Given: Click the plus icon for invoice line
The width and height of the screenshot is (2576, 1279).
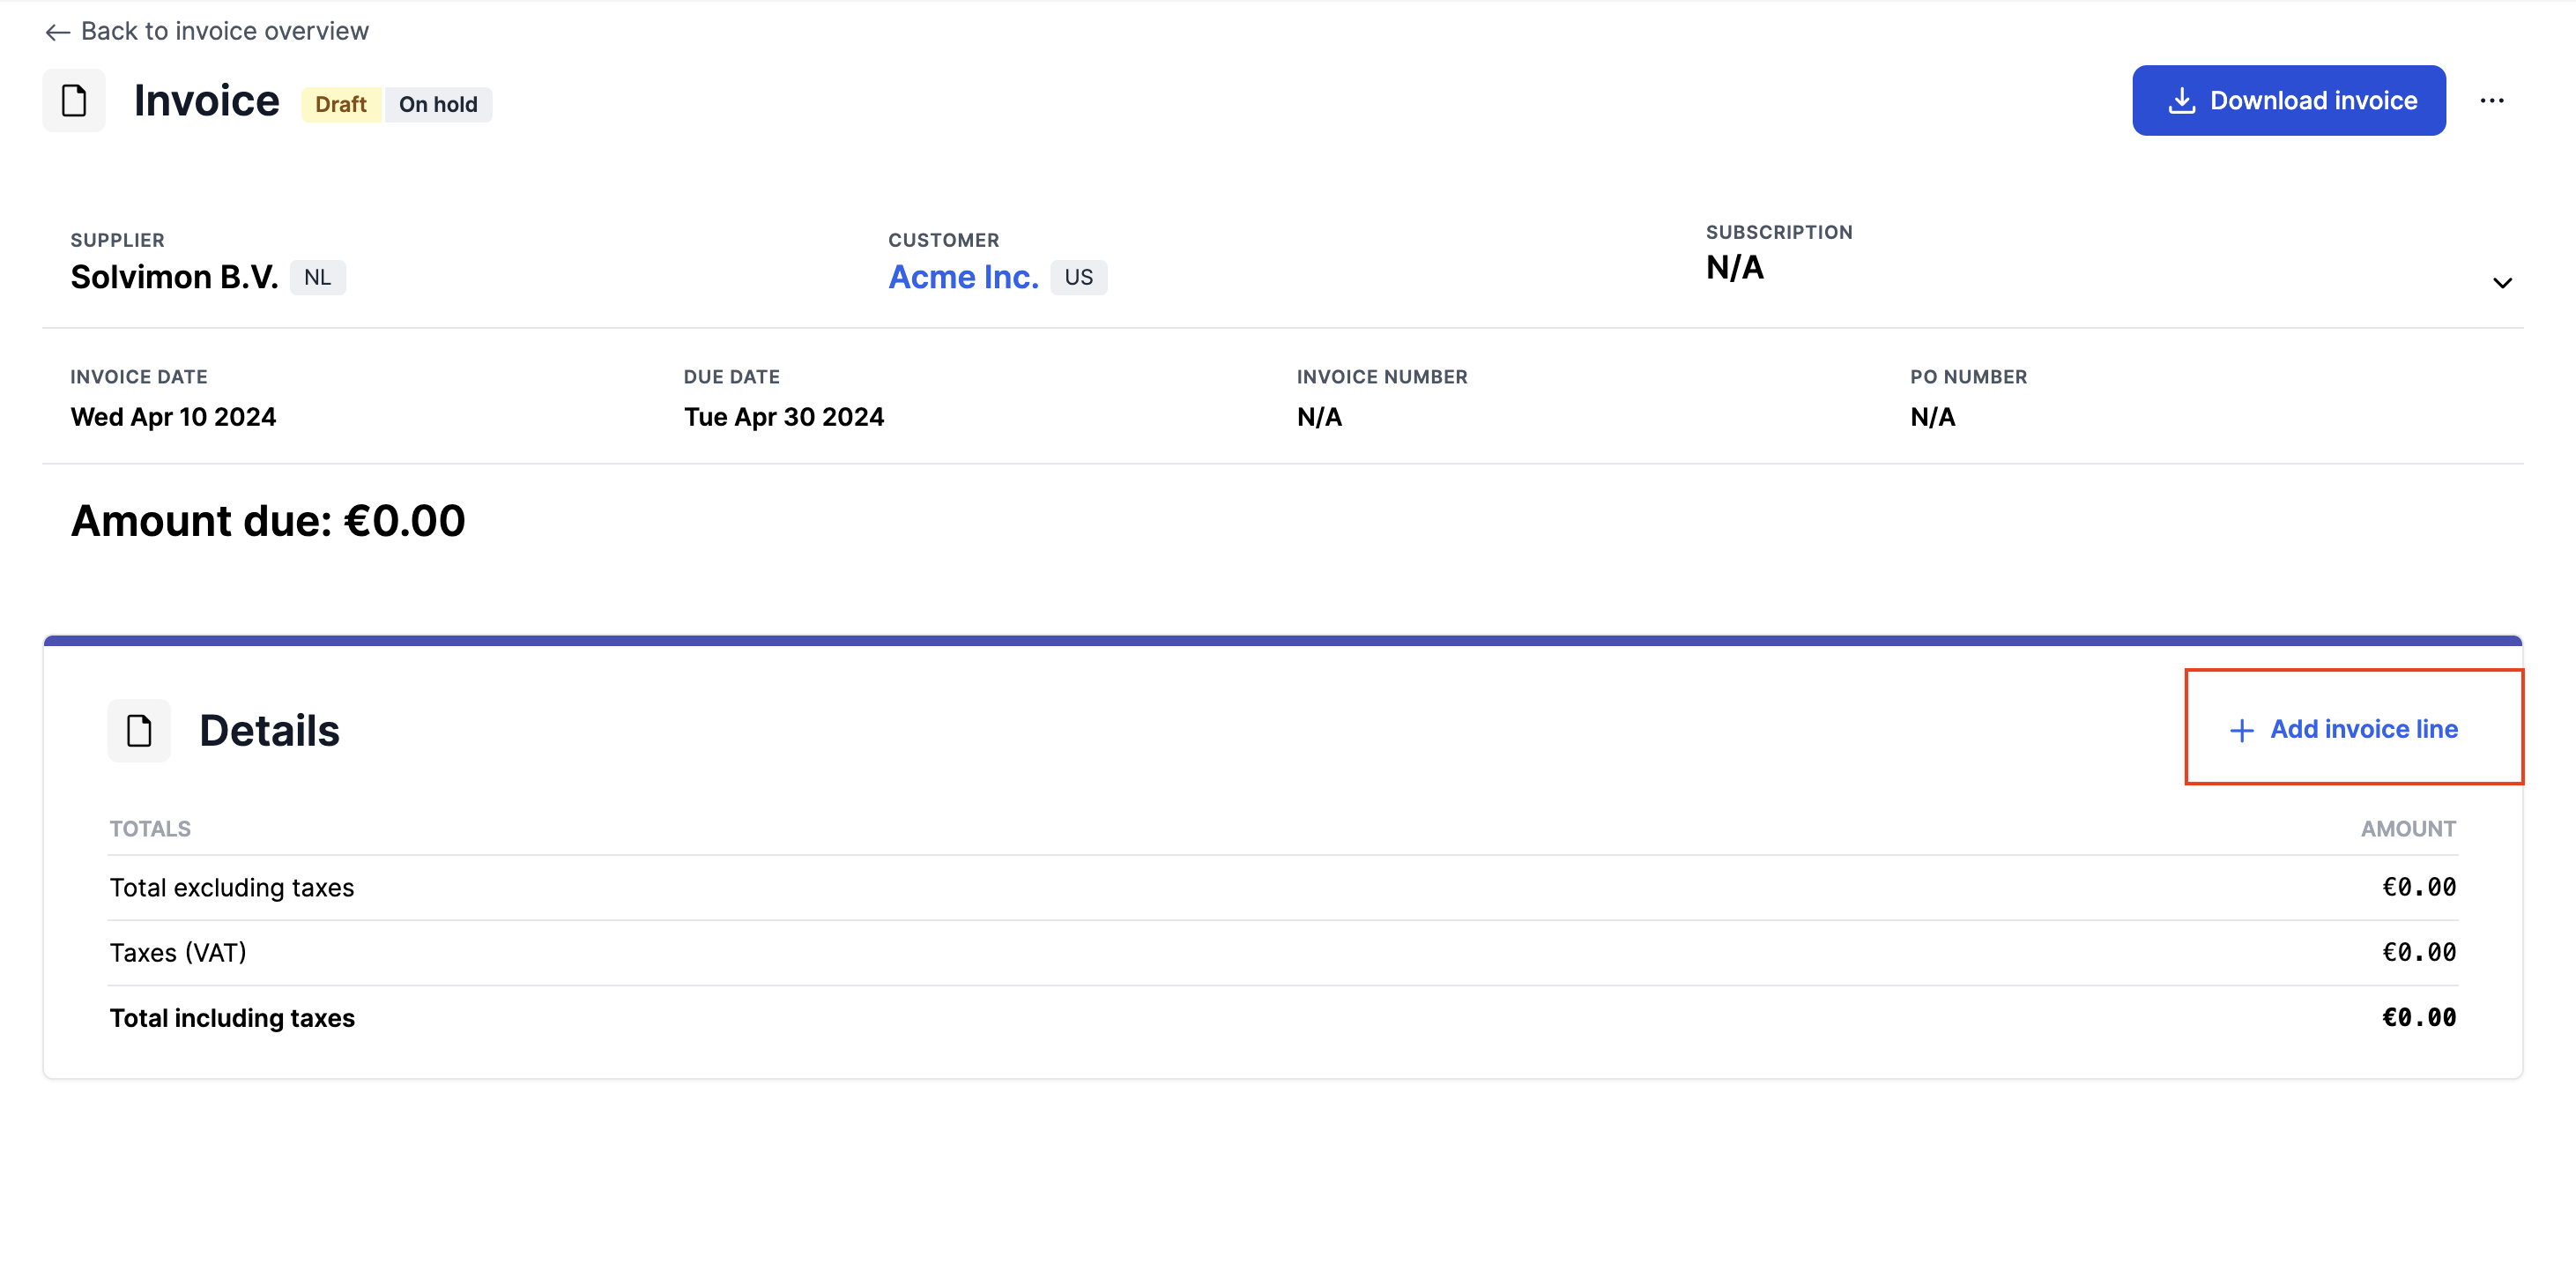Looking at the screenshot, I should pyautogui.click(x=2241, y=731).
